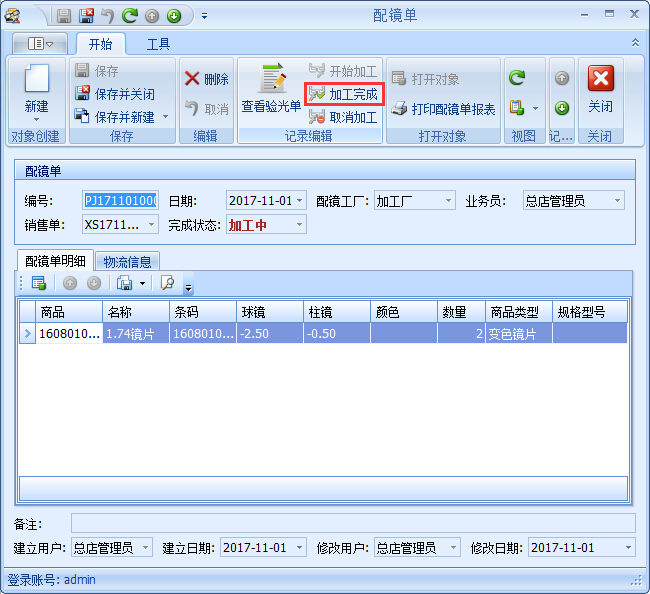650x594 pixels.
Task: Open the 配镜工厂 factory dropdown
Action: point(448,201)
